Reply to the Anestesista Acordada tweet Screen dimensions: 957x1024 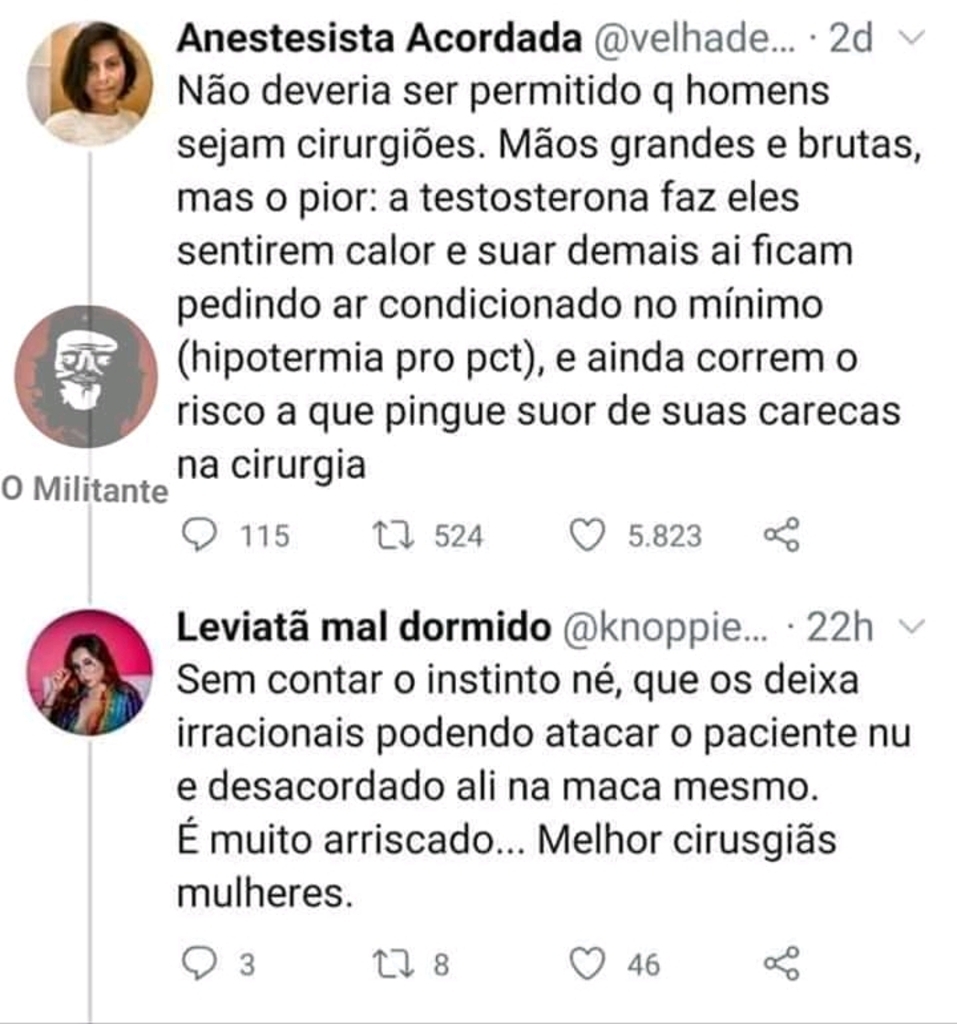pos(201,536)
